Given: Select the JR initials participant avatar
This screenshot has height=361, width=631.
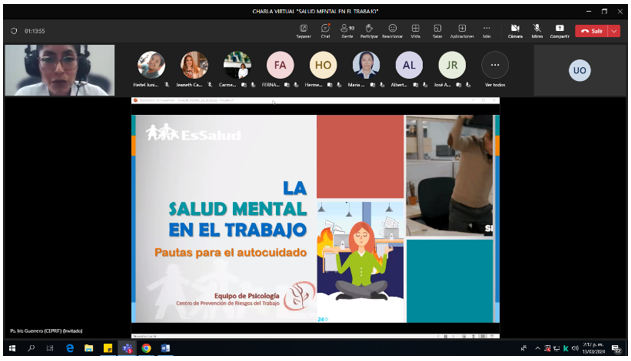Looking at the screenshot, I should (452, 65).
